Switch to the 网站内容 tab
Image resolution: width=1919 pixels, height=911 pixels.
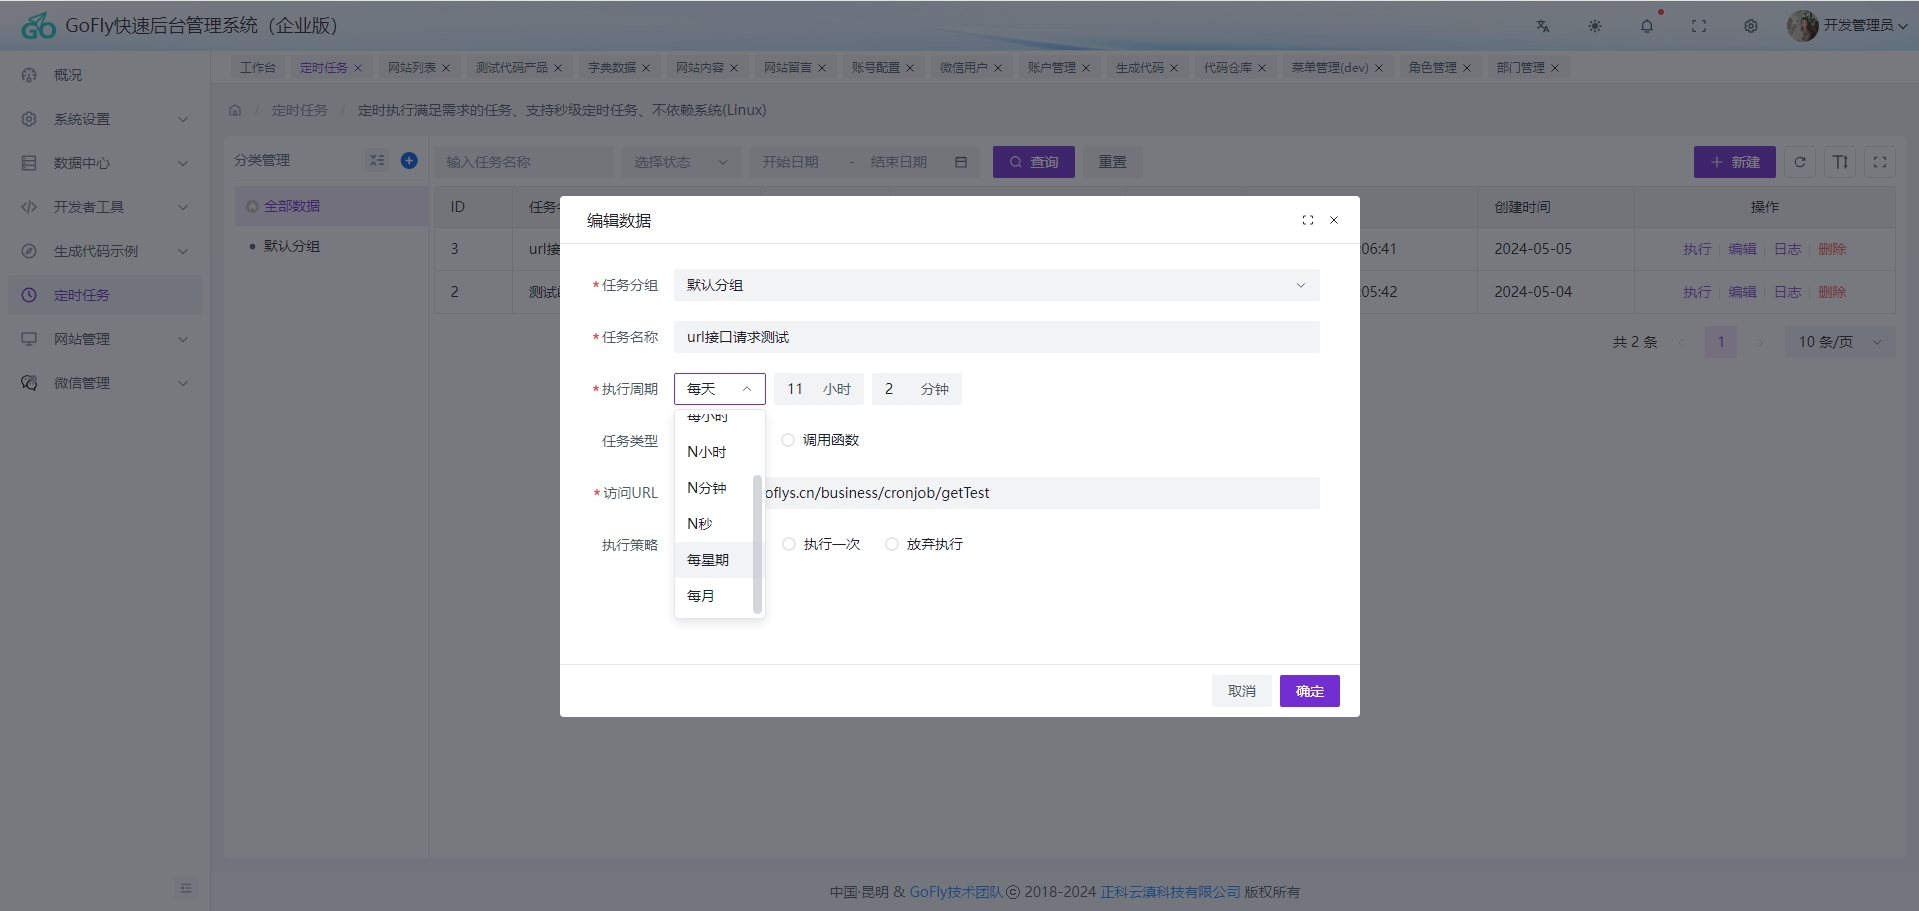click(x=700, y=68)
